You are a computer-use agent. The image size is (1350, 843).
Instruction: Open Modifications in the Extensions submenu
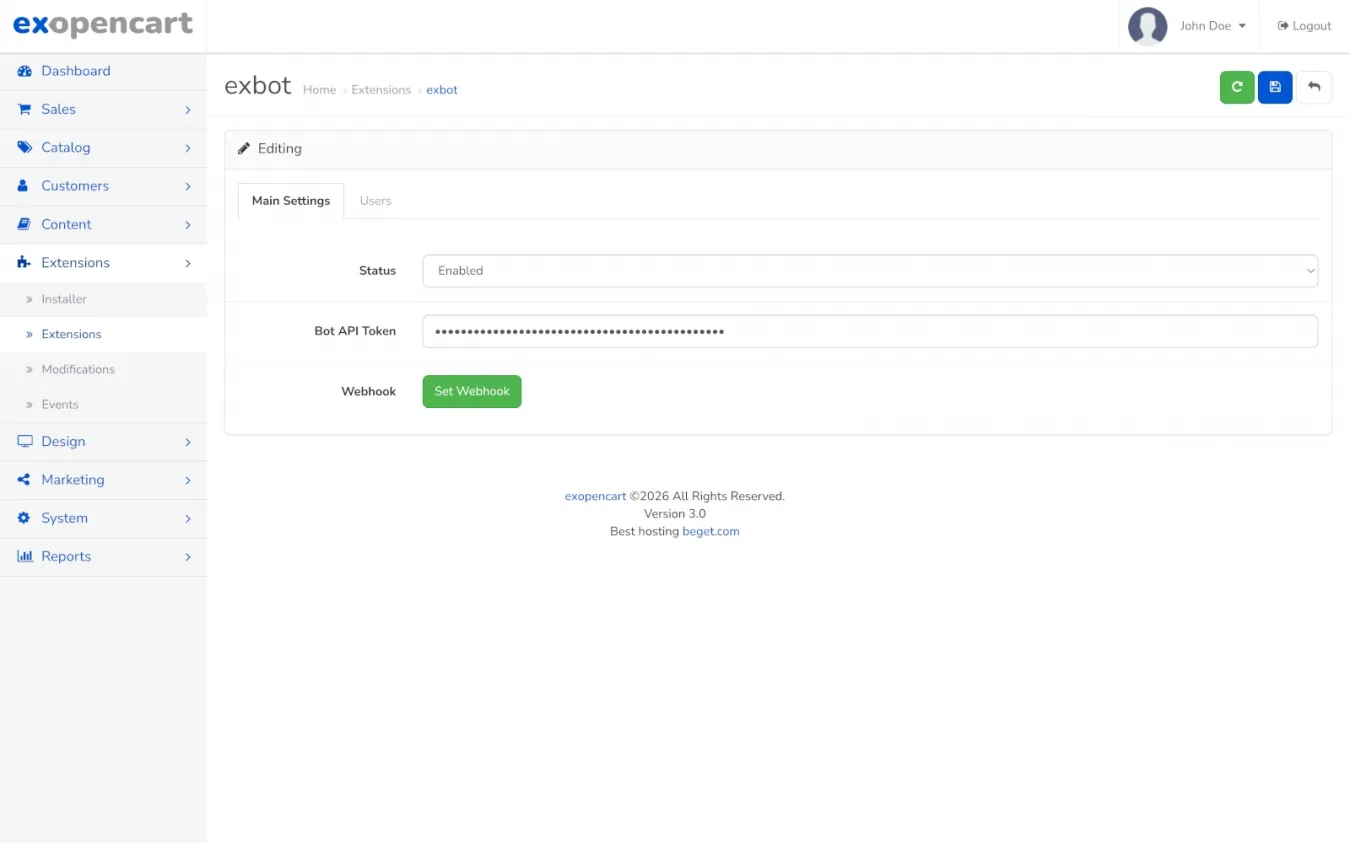(78, 369)
